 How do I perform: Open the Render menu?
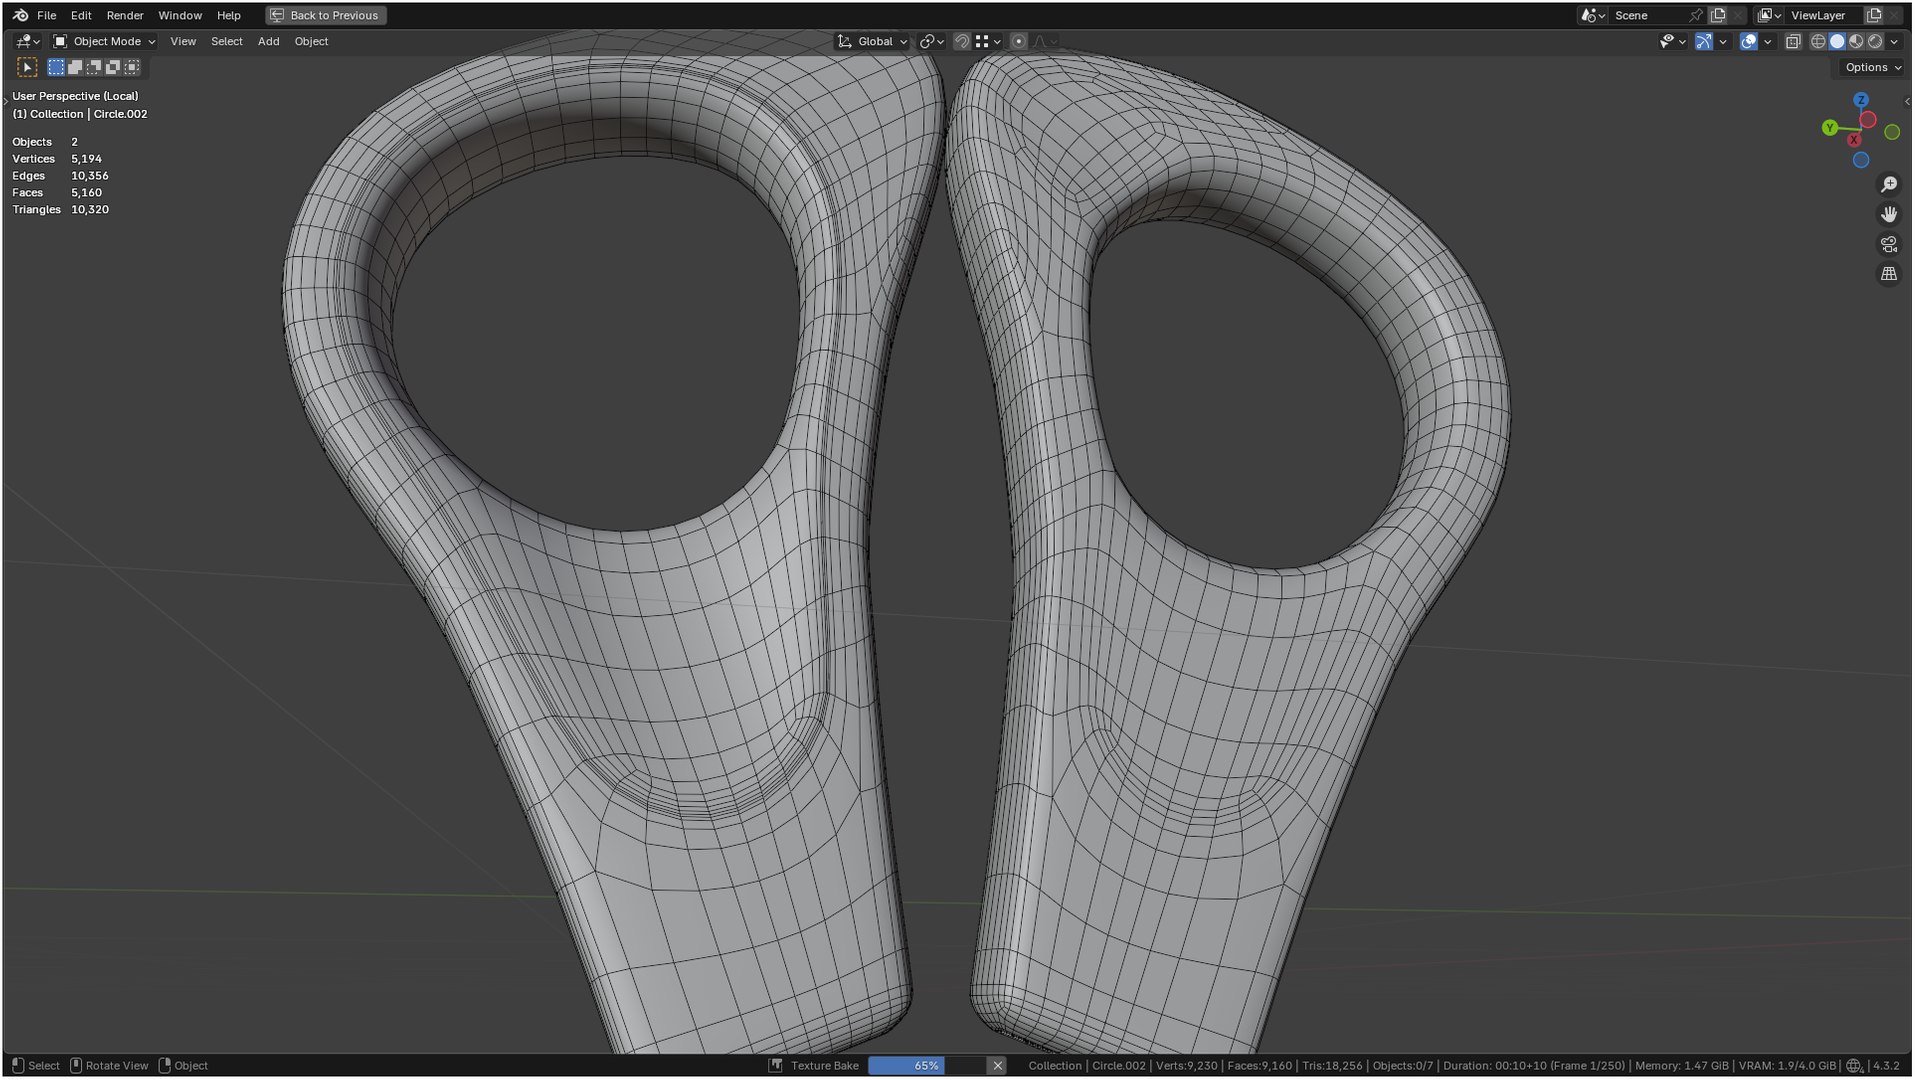point(125,15)
